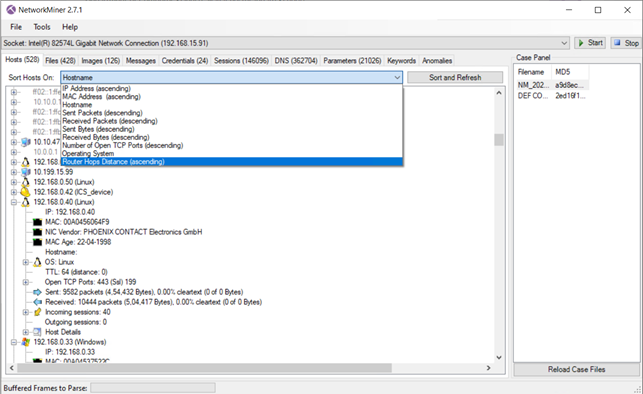The height and width of the screenshot is (394, 643).
Task: Open the Help menu
Action: (70, 27)
